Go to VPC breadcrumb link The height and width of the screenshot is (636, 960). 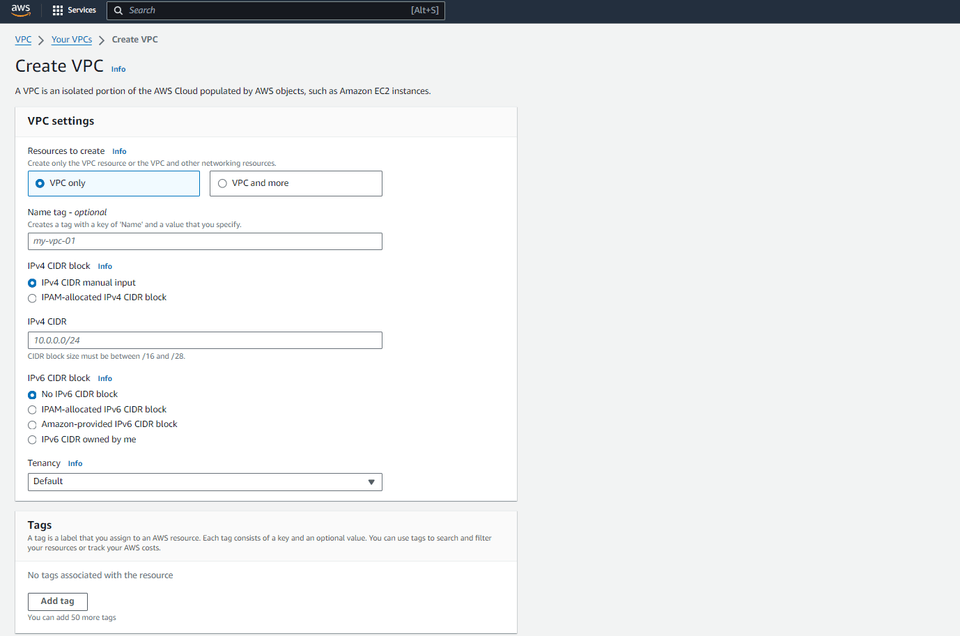point(23,40)
